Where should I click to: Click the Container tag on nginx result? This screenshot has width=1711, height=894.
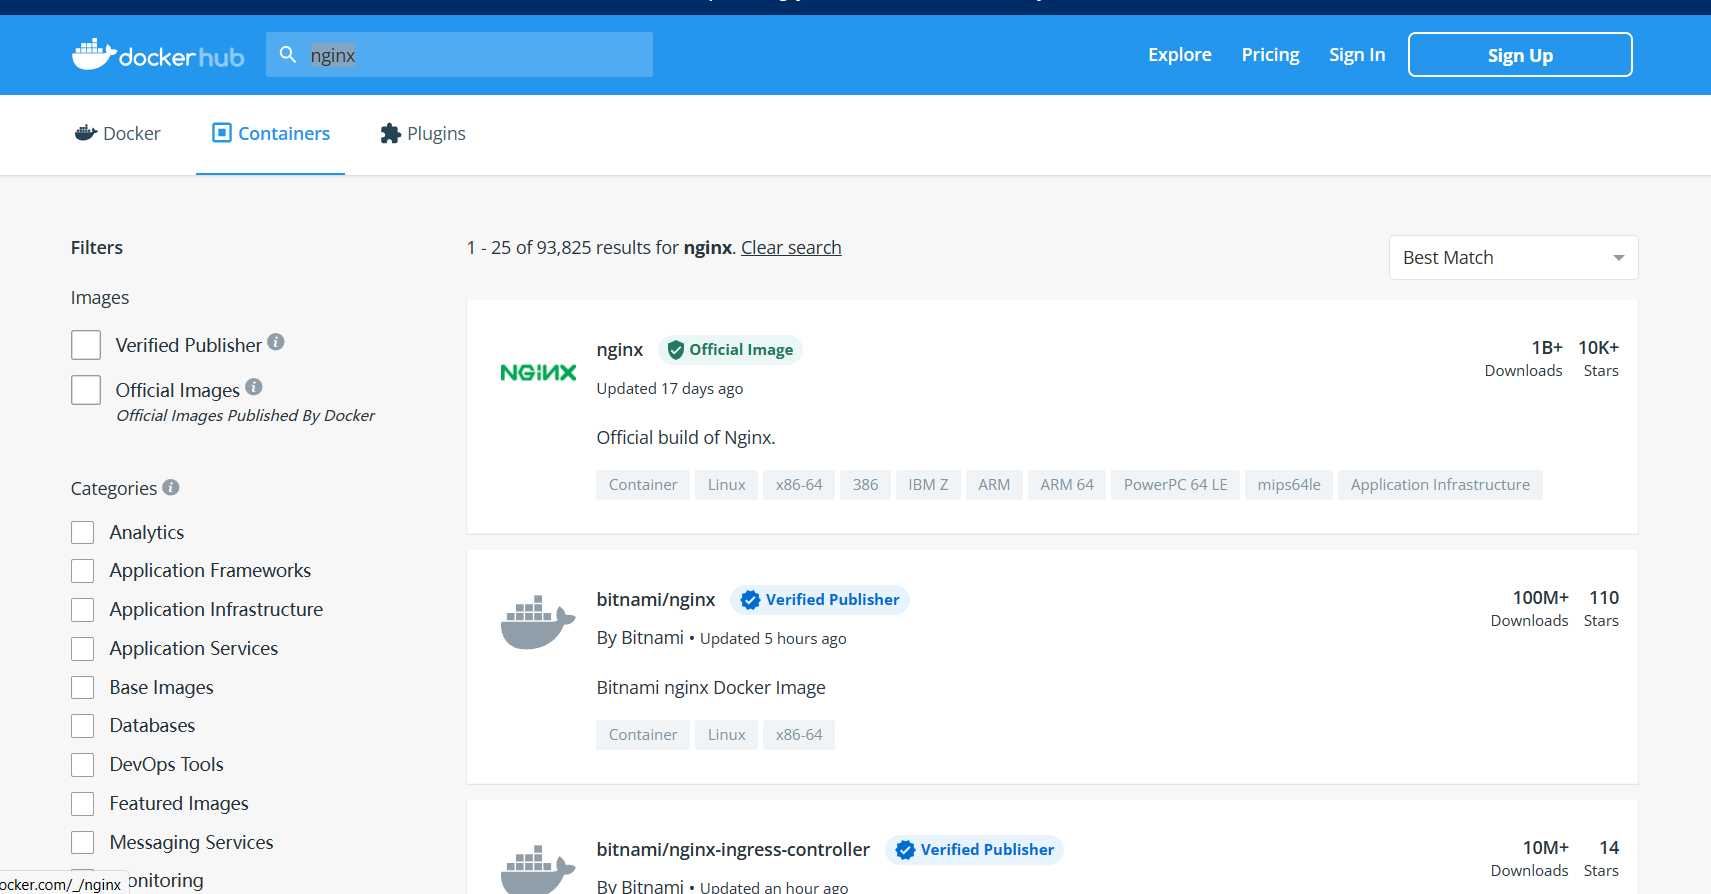pyautogui.click(x=643, y=485)
